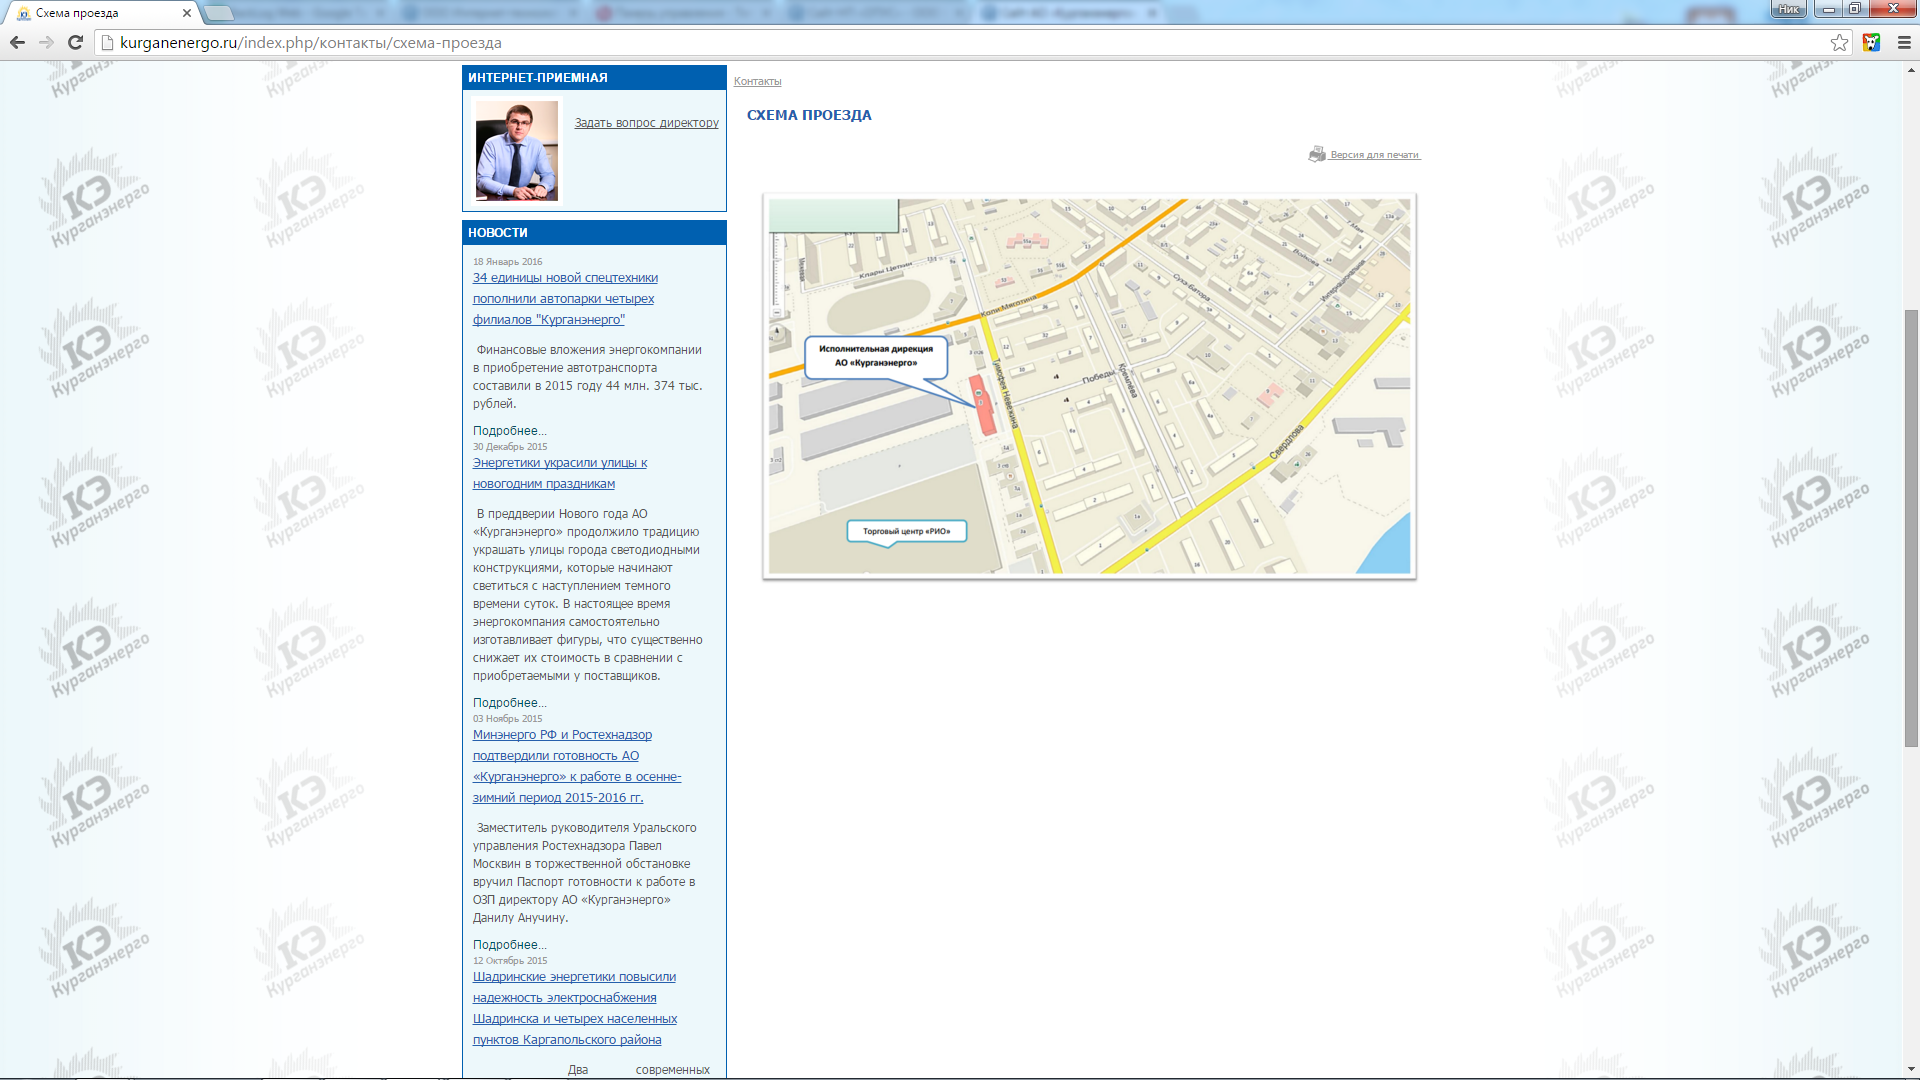
Task: Open news "Шадринские энергетики повысили"
Action: [x=575, y=1008]
